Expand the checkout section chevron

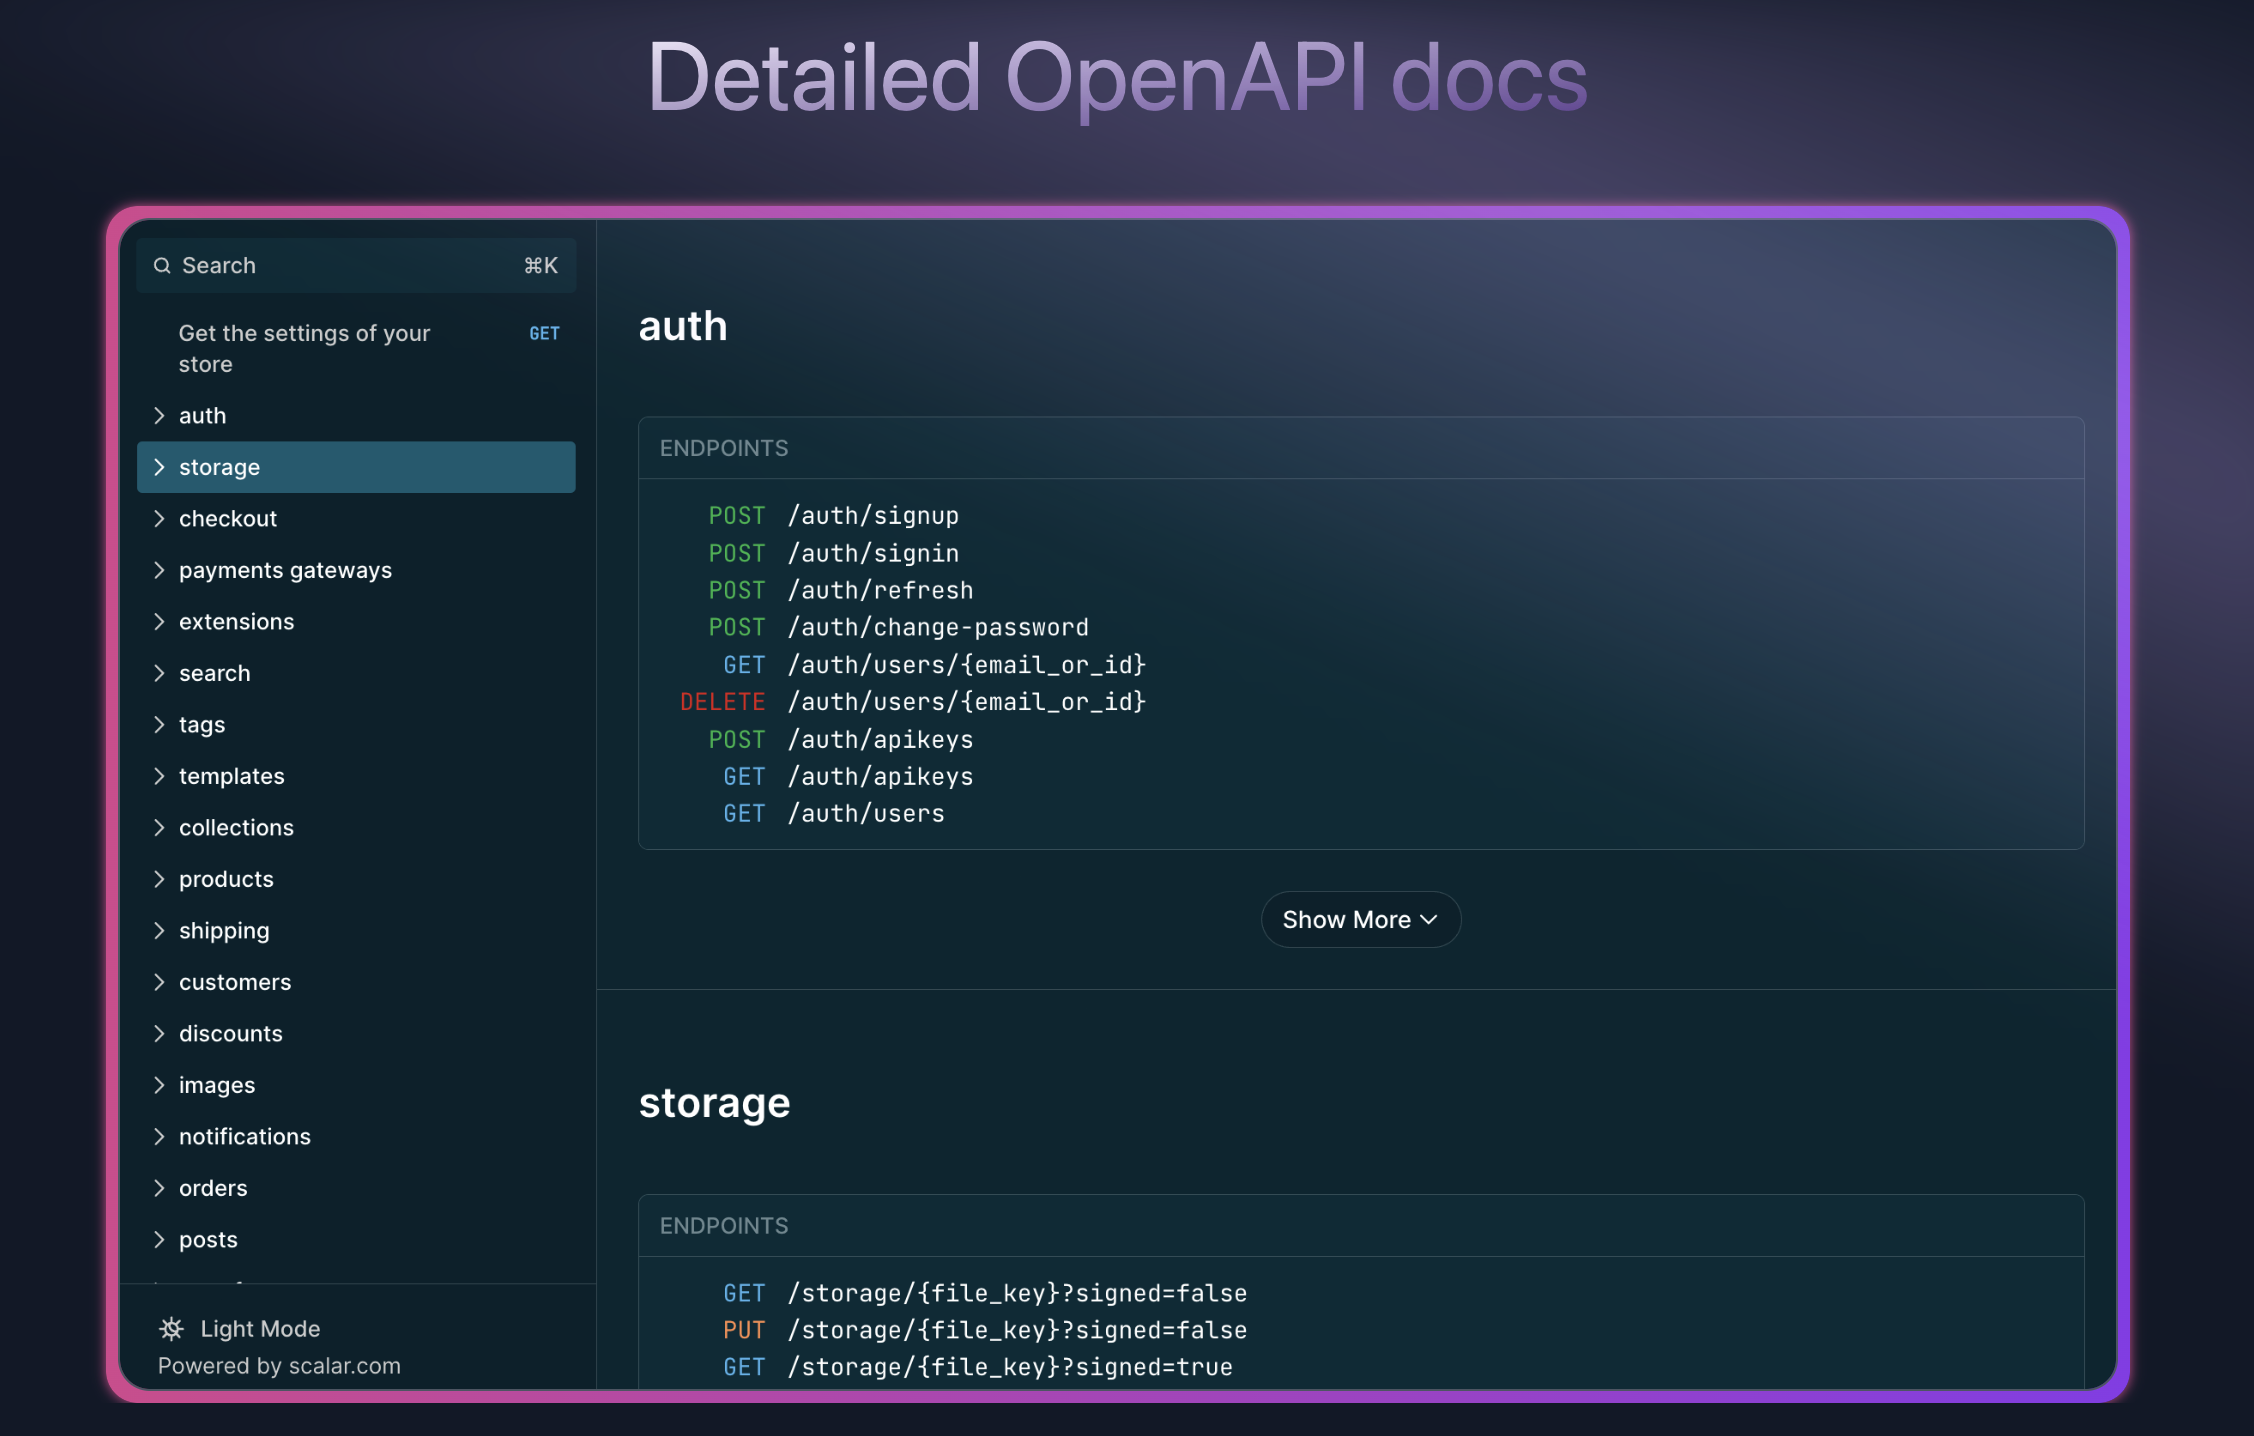[x=159, y=518]
